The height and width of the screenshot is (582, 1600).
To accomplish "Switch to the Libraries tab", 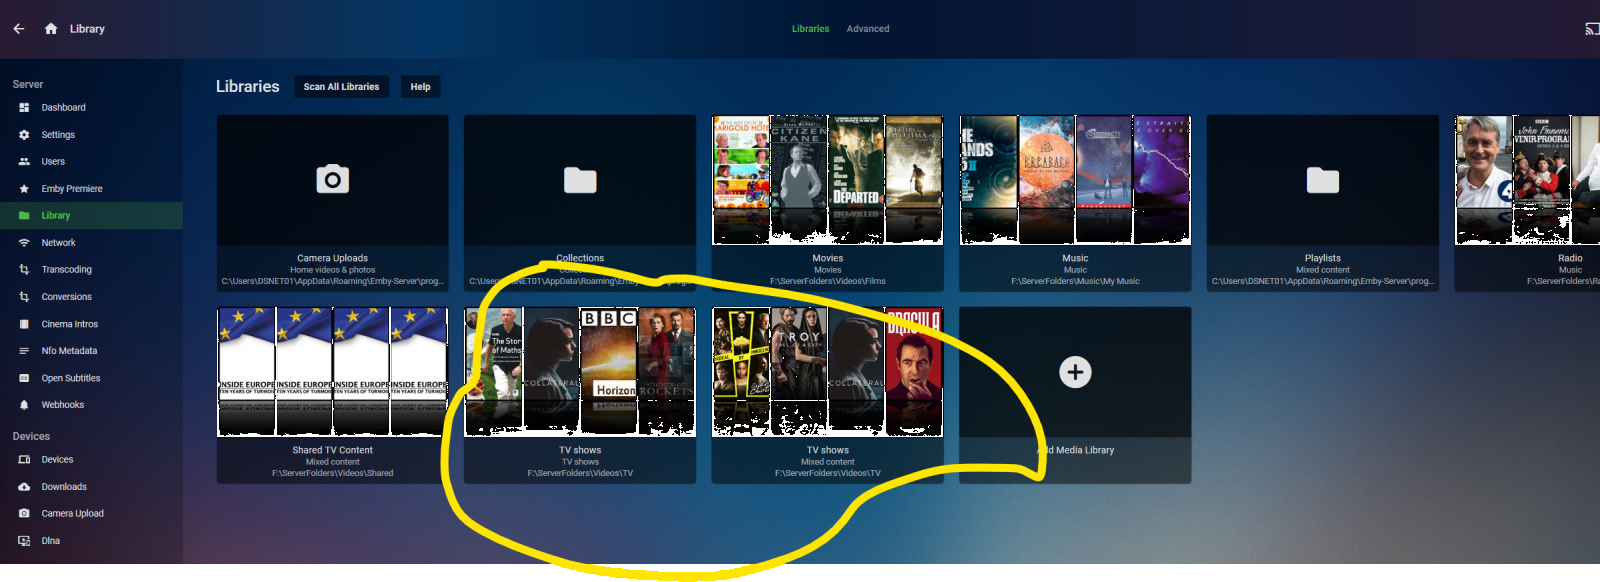I will click(810, 29).
